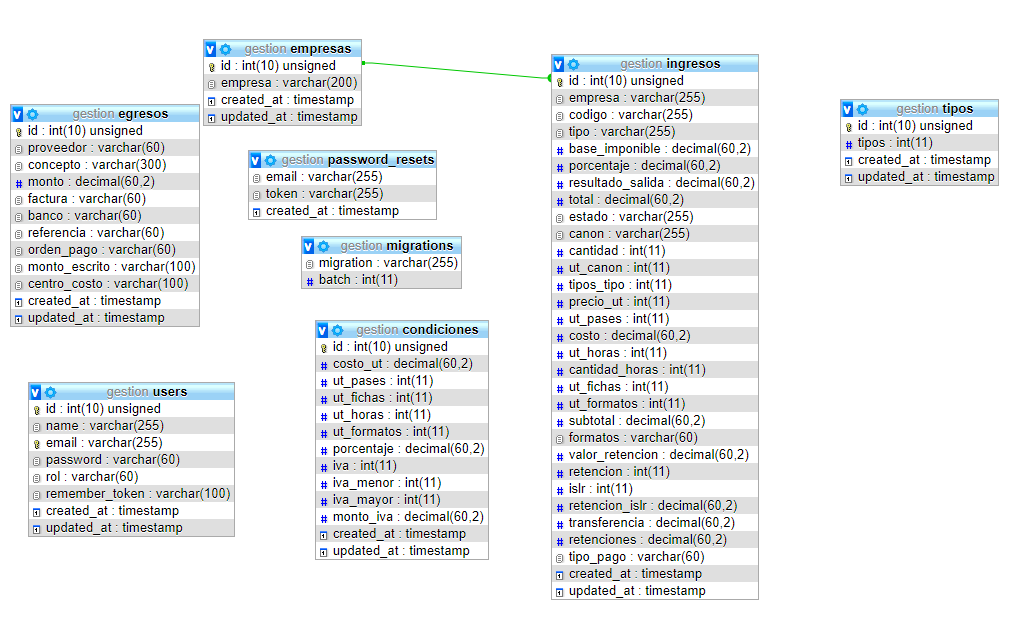Click the numeric hash icon beside egresos monto
Screen dimensions: 1030x625
click(x=18, y=183)
